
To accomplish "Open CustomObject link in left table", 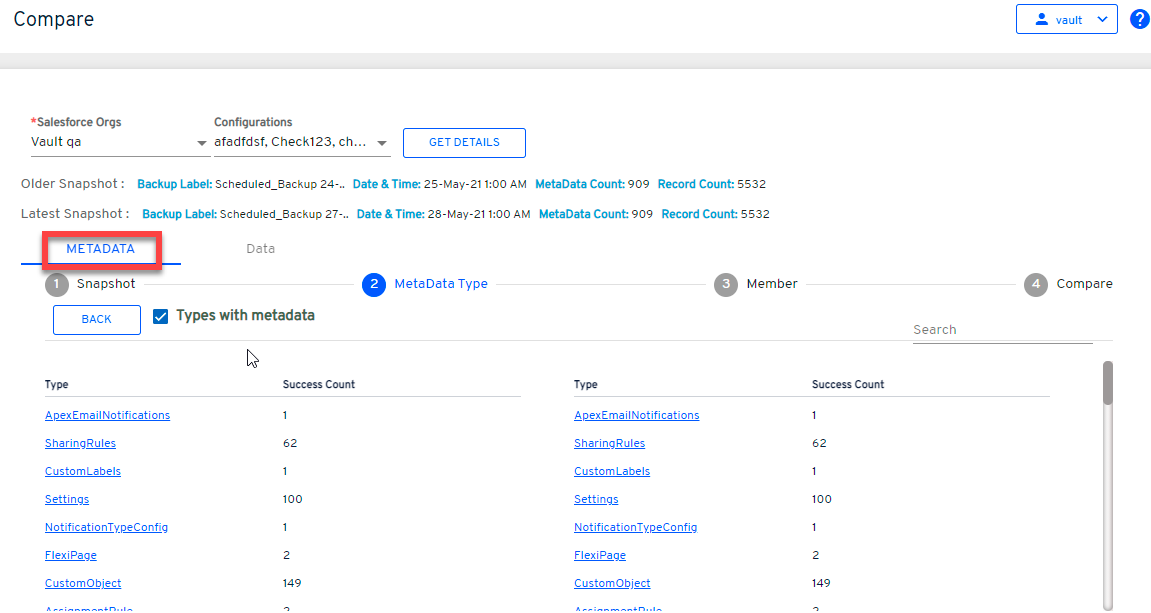I will pos(83,583).
